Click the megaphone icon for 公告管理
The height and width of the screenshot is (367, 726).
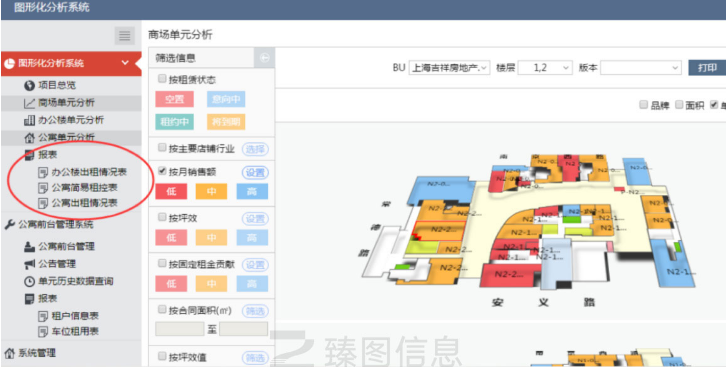pos(29,264)
